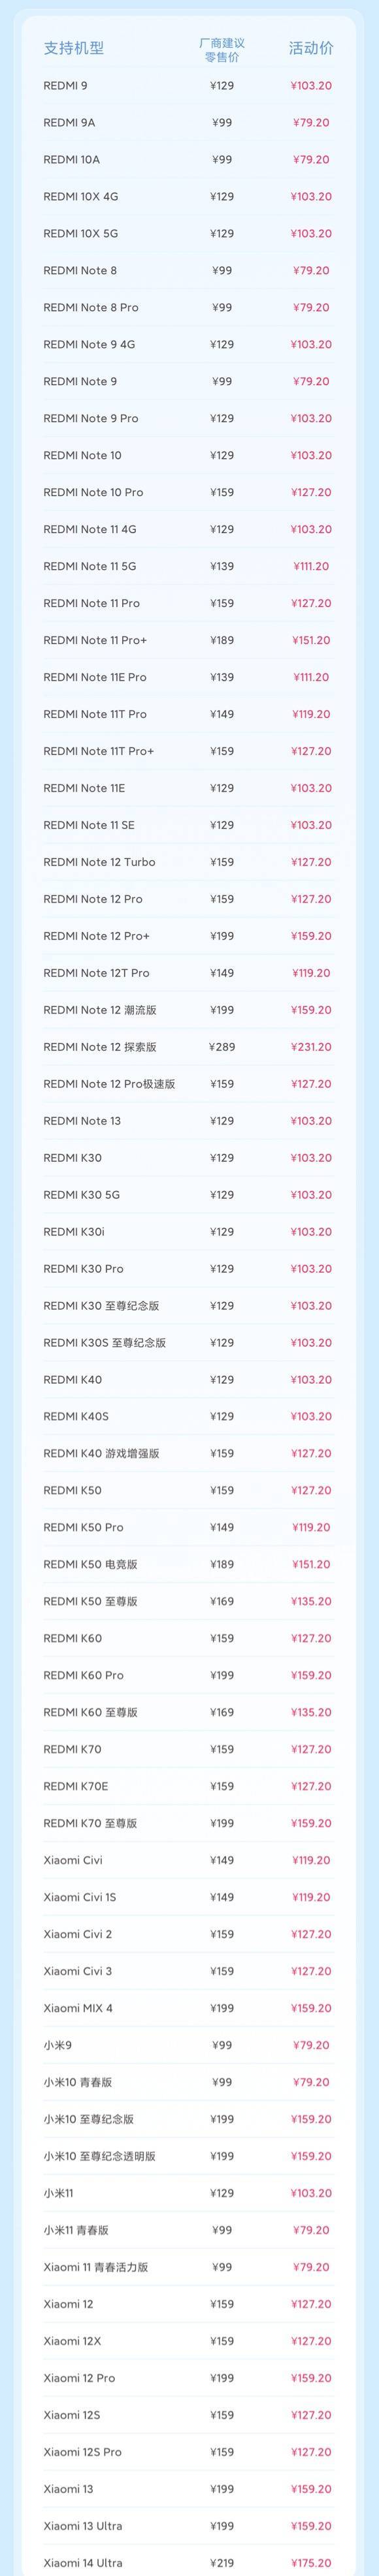Select the REDMI Note 8 Pro model name
Image resolution: width=379 pixels, height=2576 pixels.
[x=91, y=308]
